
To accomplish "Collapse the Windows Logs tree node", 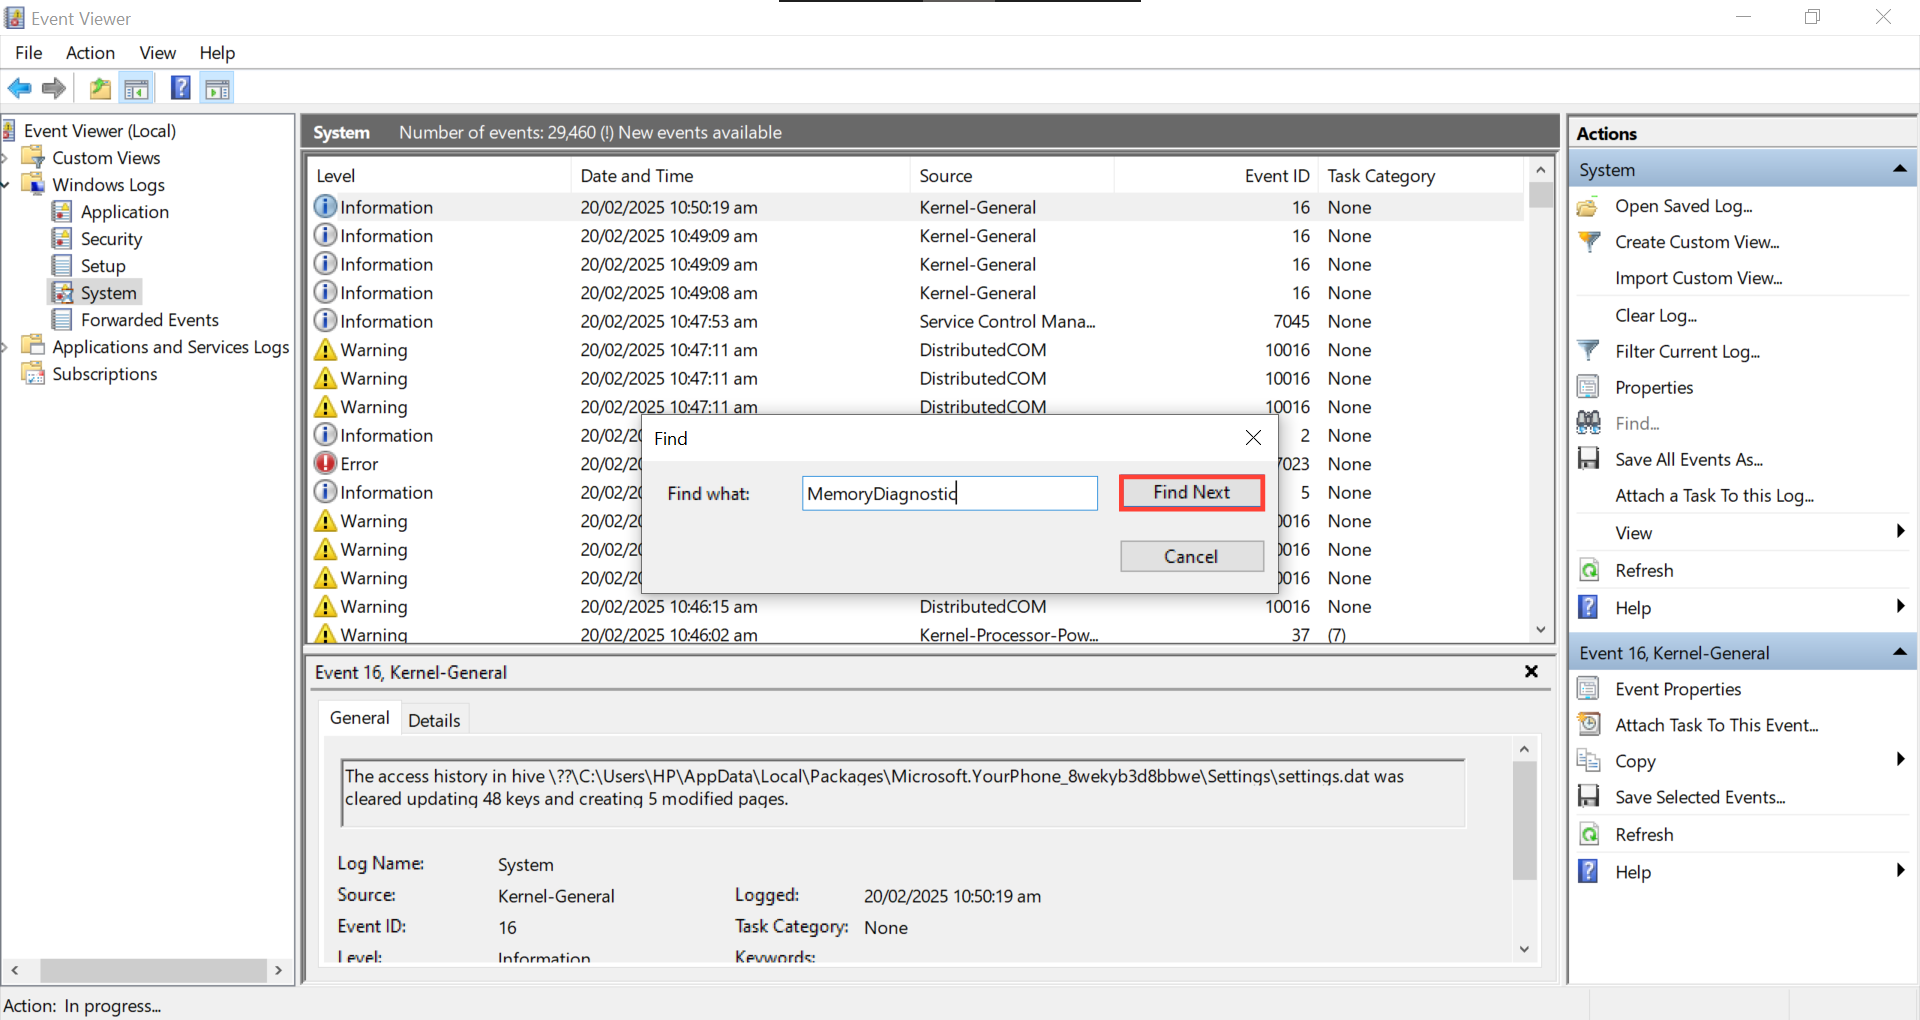I will tap(5, 185).
